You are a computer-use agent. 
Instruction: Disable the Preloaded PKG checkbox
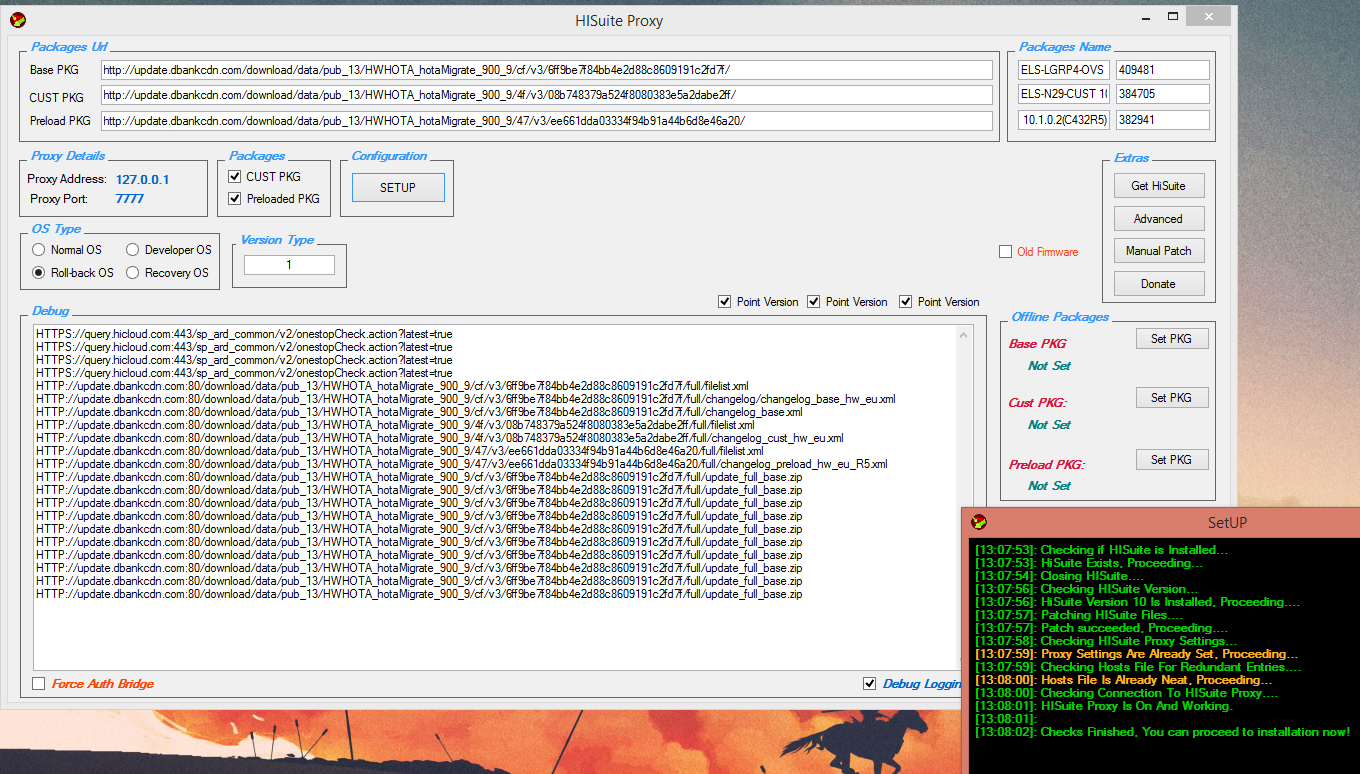235,198
